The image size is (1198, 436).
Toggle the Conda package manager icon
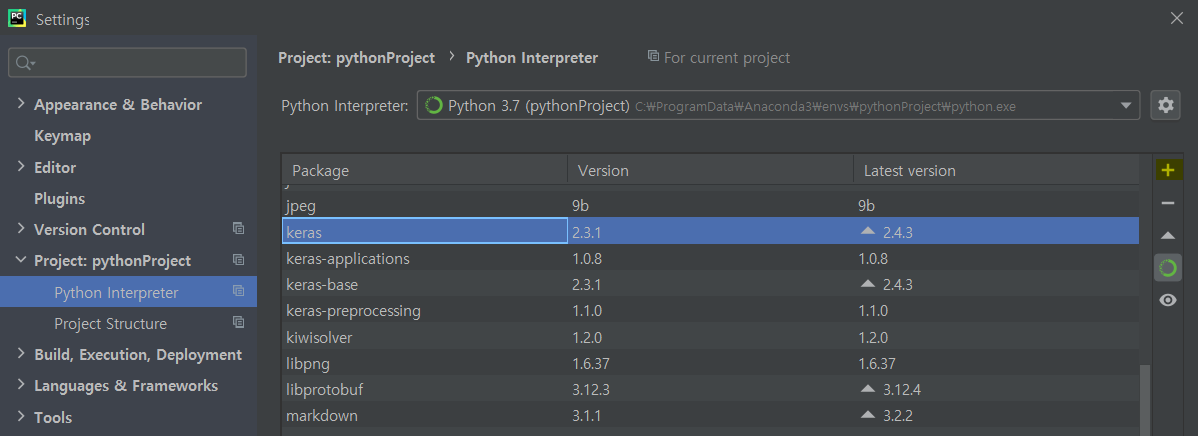coord(1167,268)
